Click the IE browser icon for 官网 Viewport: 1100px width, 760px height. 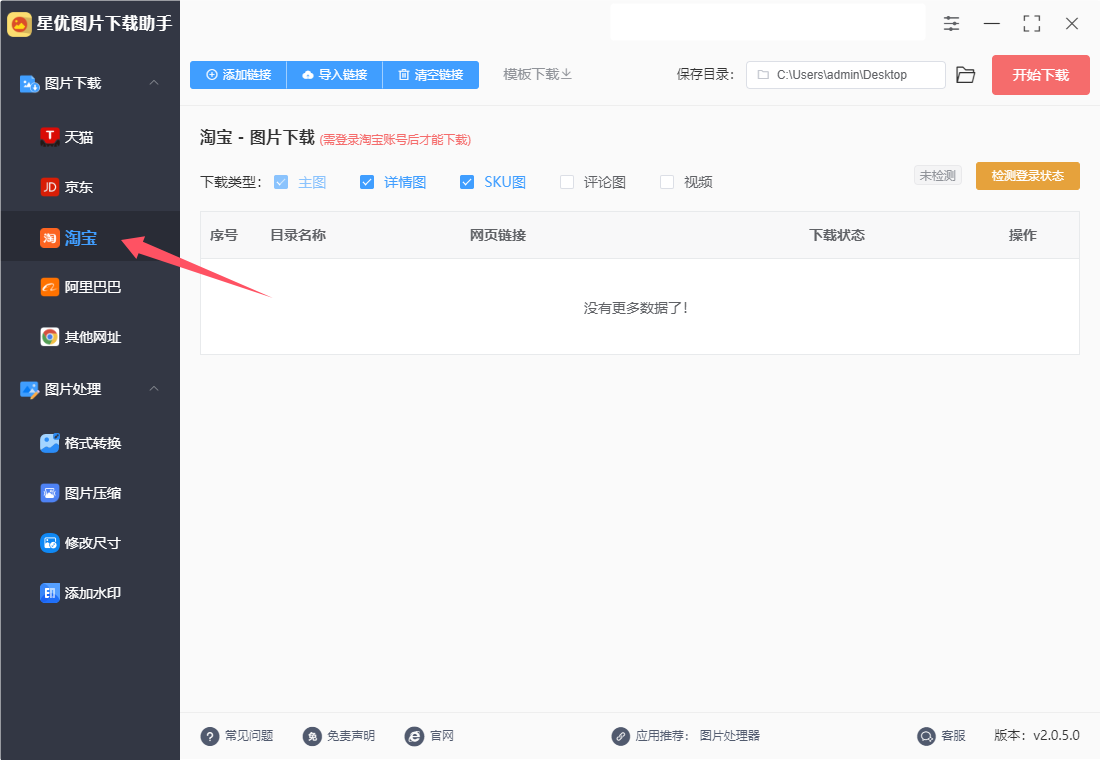[414, 736]
